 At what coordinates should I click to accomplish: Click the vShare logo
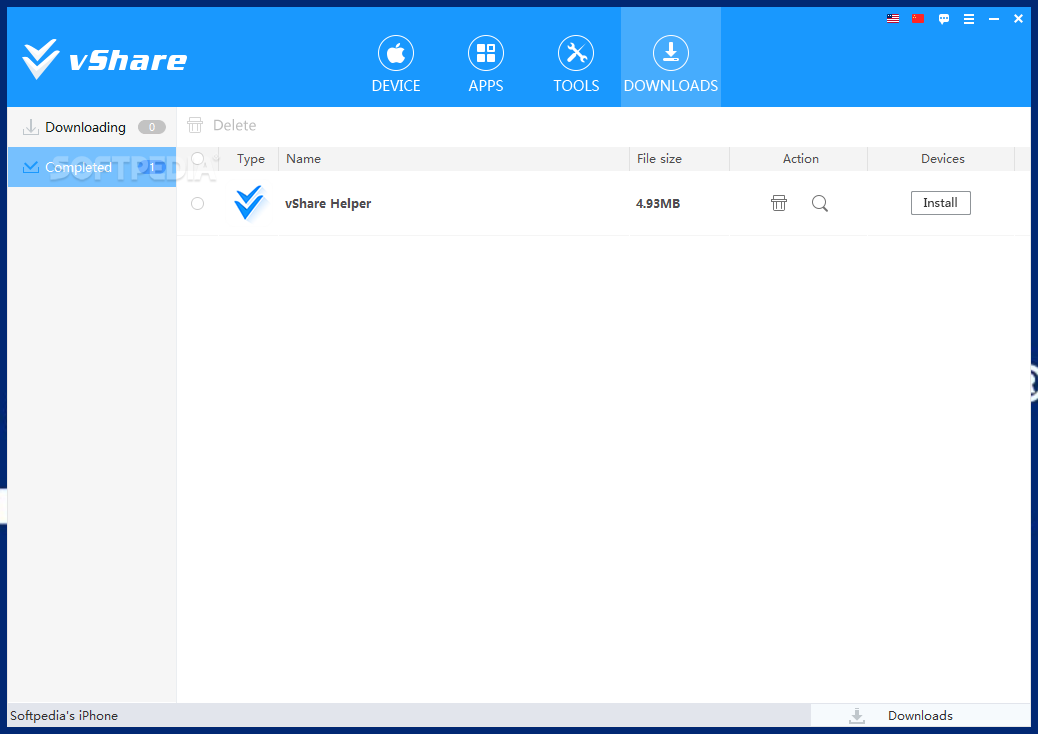coord(105,60)
